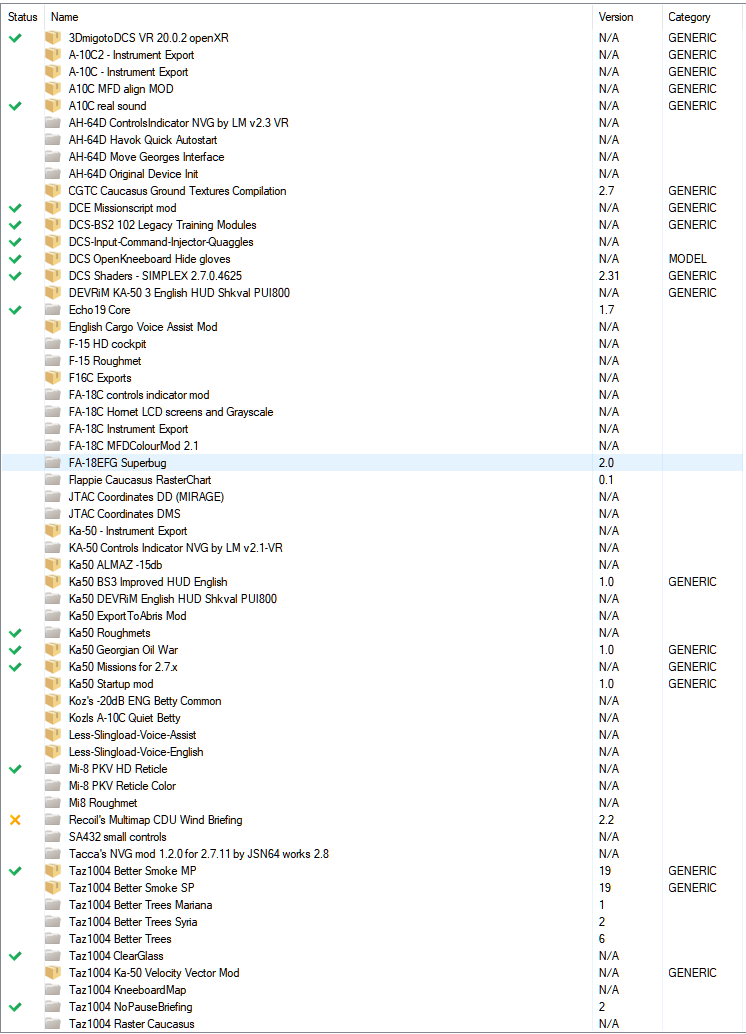Select 'AH-64D ControlsIndicator NVG by LM v2.3 VR'
Screen dimensions: 746x1034
point(373,123)
